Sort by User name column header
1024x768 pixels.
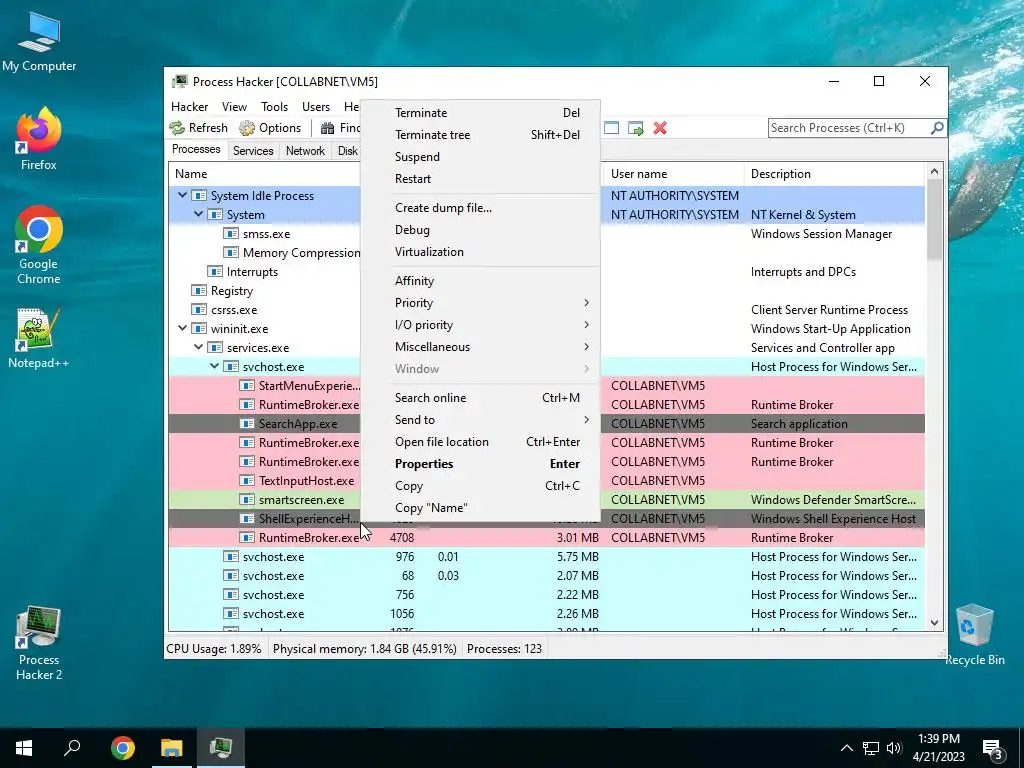click(x=674, y=174)
